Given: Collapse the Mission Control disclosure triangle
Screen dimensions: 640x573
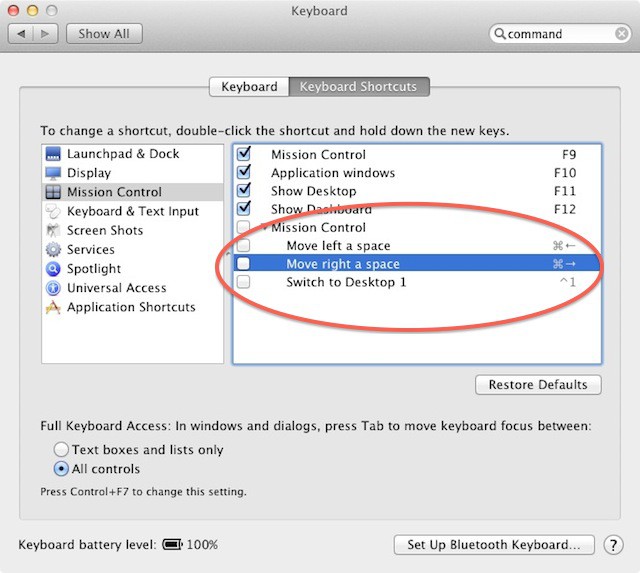Looking at the screenshot, I should (x=264, y=228).
